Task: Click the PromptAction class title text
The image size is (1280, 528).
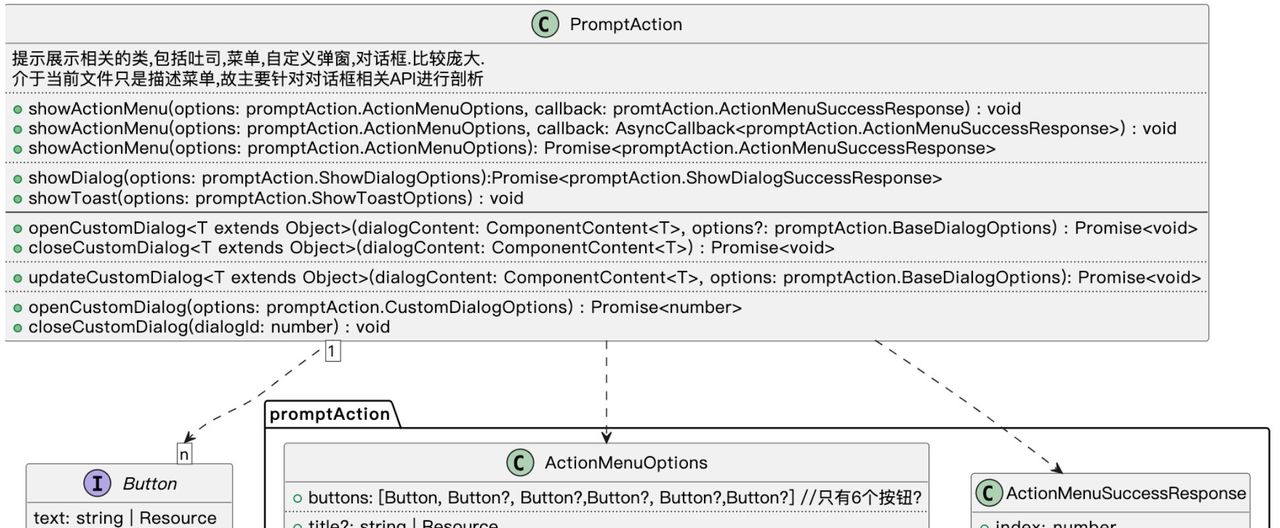Action: pyautogui.click(x=626, y=24)
